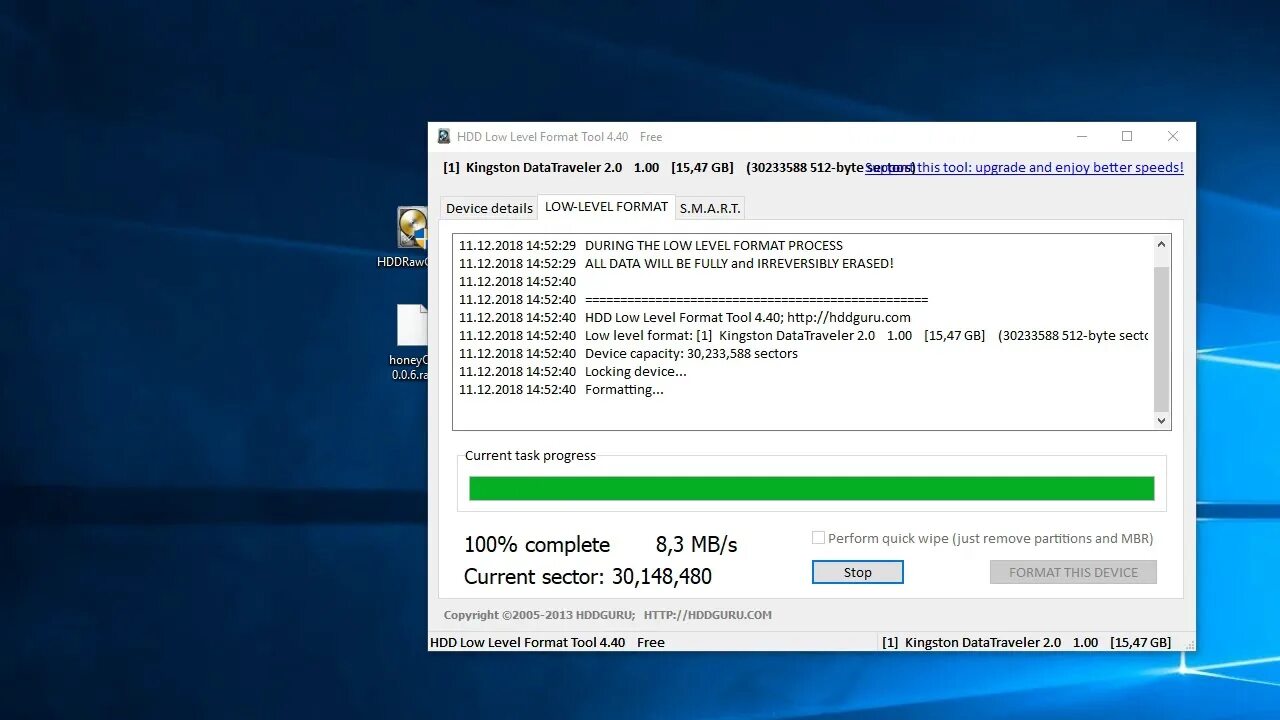Open the upgrade and enjoy better speeds link
The image size is (1280, 720).
pyautogui.click(x=1024, y=168)
